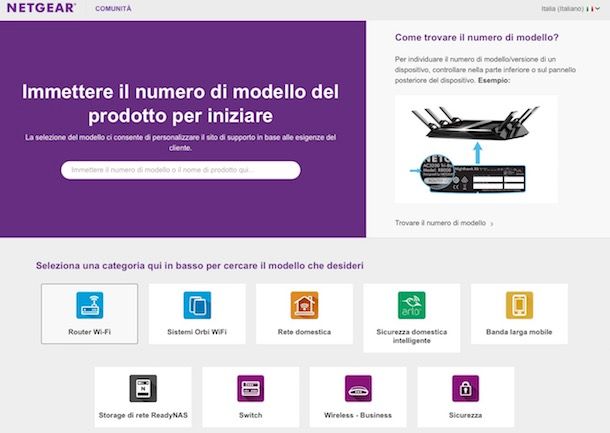Viewport: 610px width, 433px height.
Task: Select the Banda larga mobile label
Action: coord(519,332)
